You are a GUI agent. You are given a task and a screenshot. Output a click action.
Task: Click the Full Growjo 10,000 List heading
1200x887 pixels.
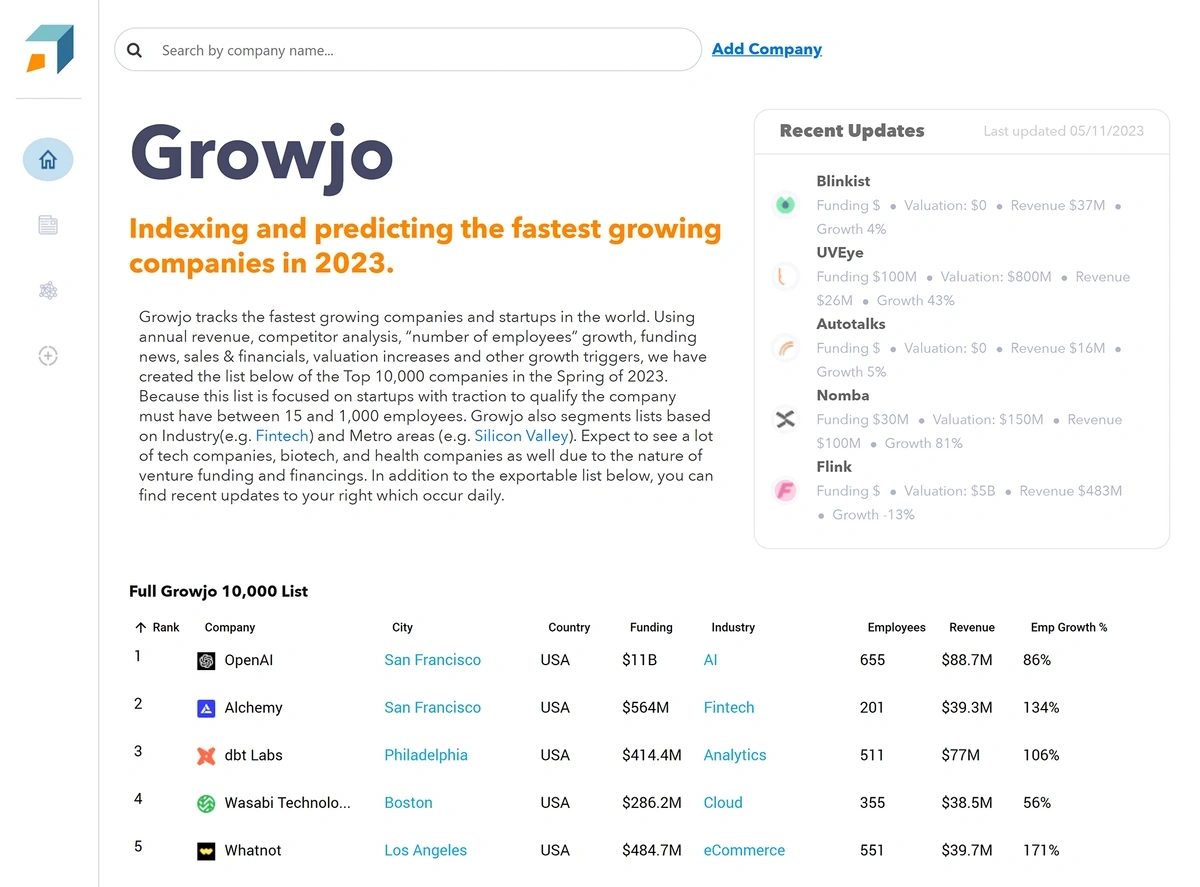pyautogui.click(x=218, y=591)
